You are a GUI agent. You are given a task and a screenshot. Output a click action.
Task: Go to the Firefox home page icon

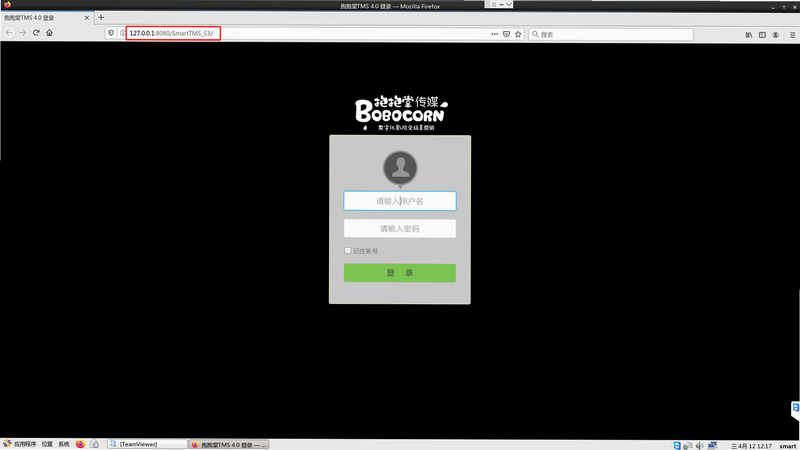point(49,33)
